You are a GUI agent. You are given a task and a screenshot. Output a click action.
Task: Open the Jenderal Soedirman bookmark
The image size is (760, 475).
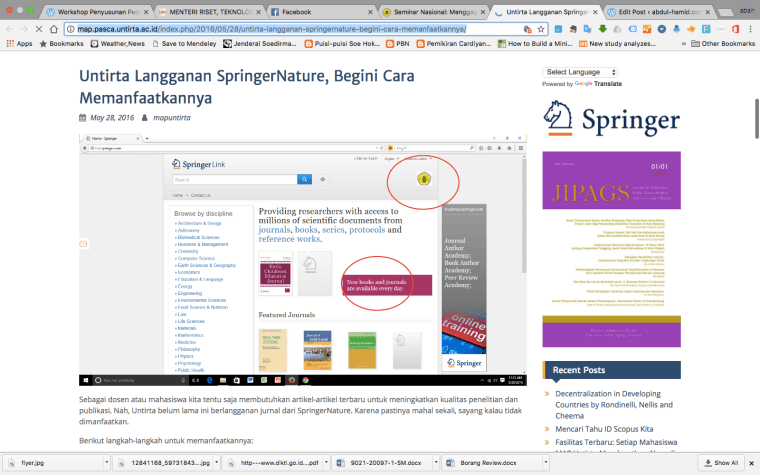point(260,44)
